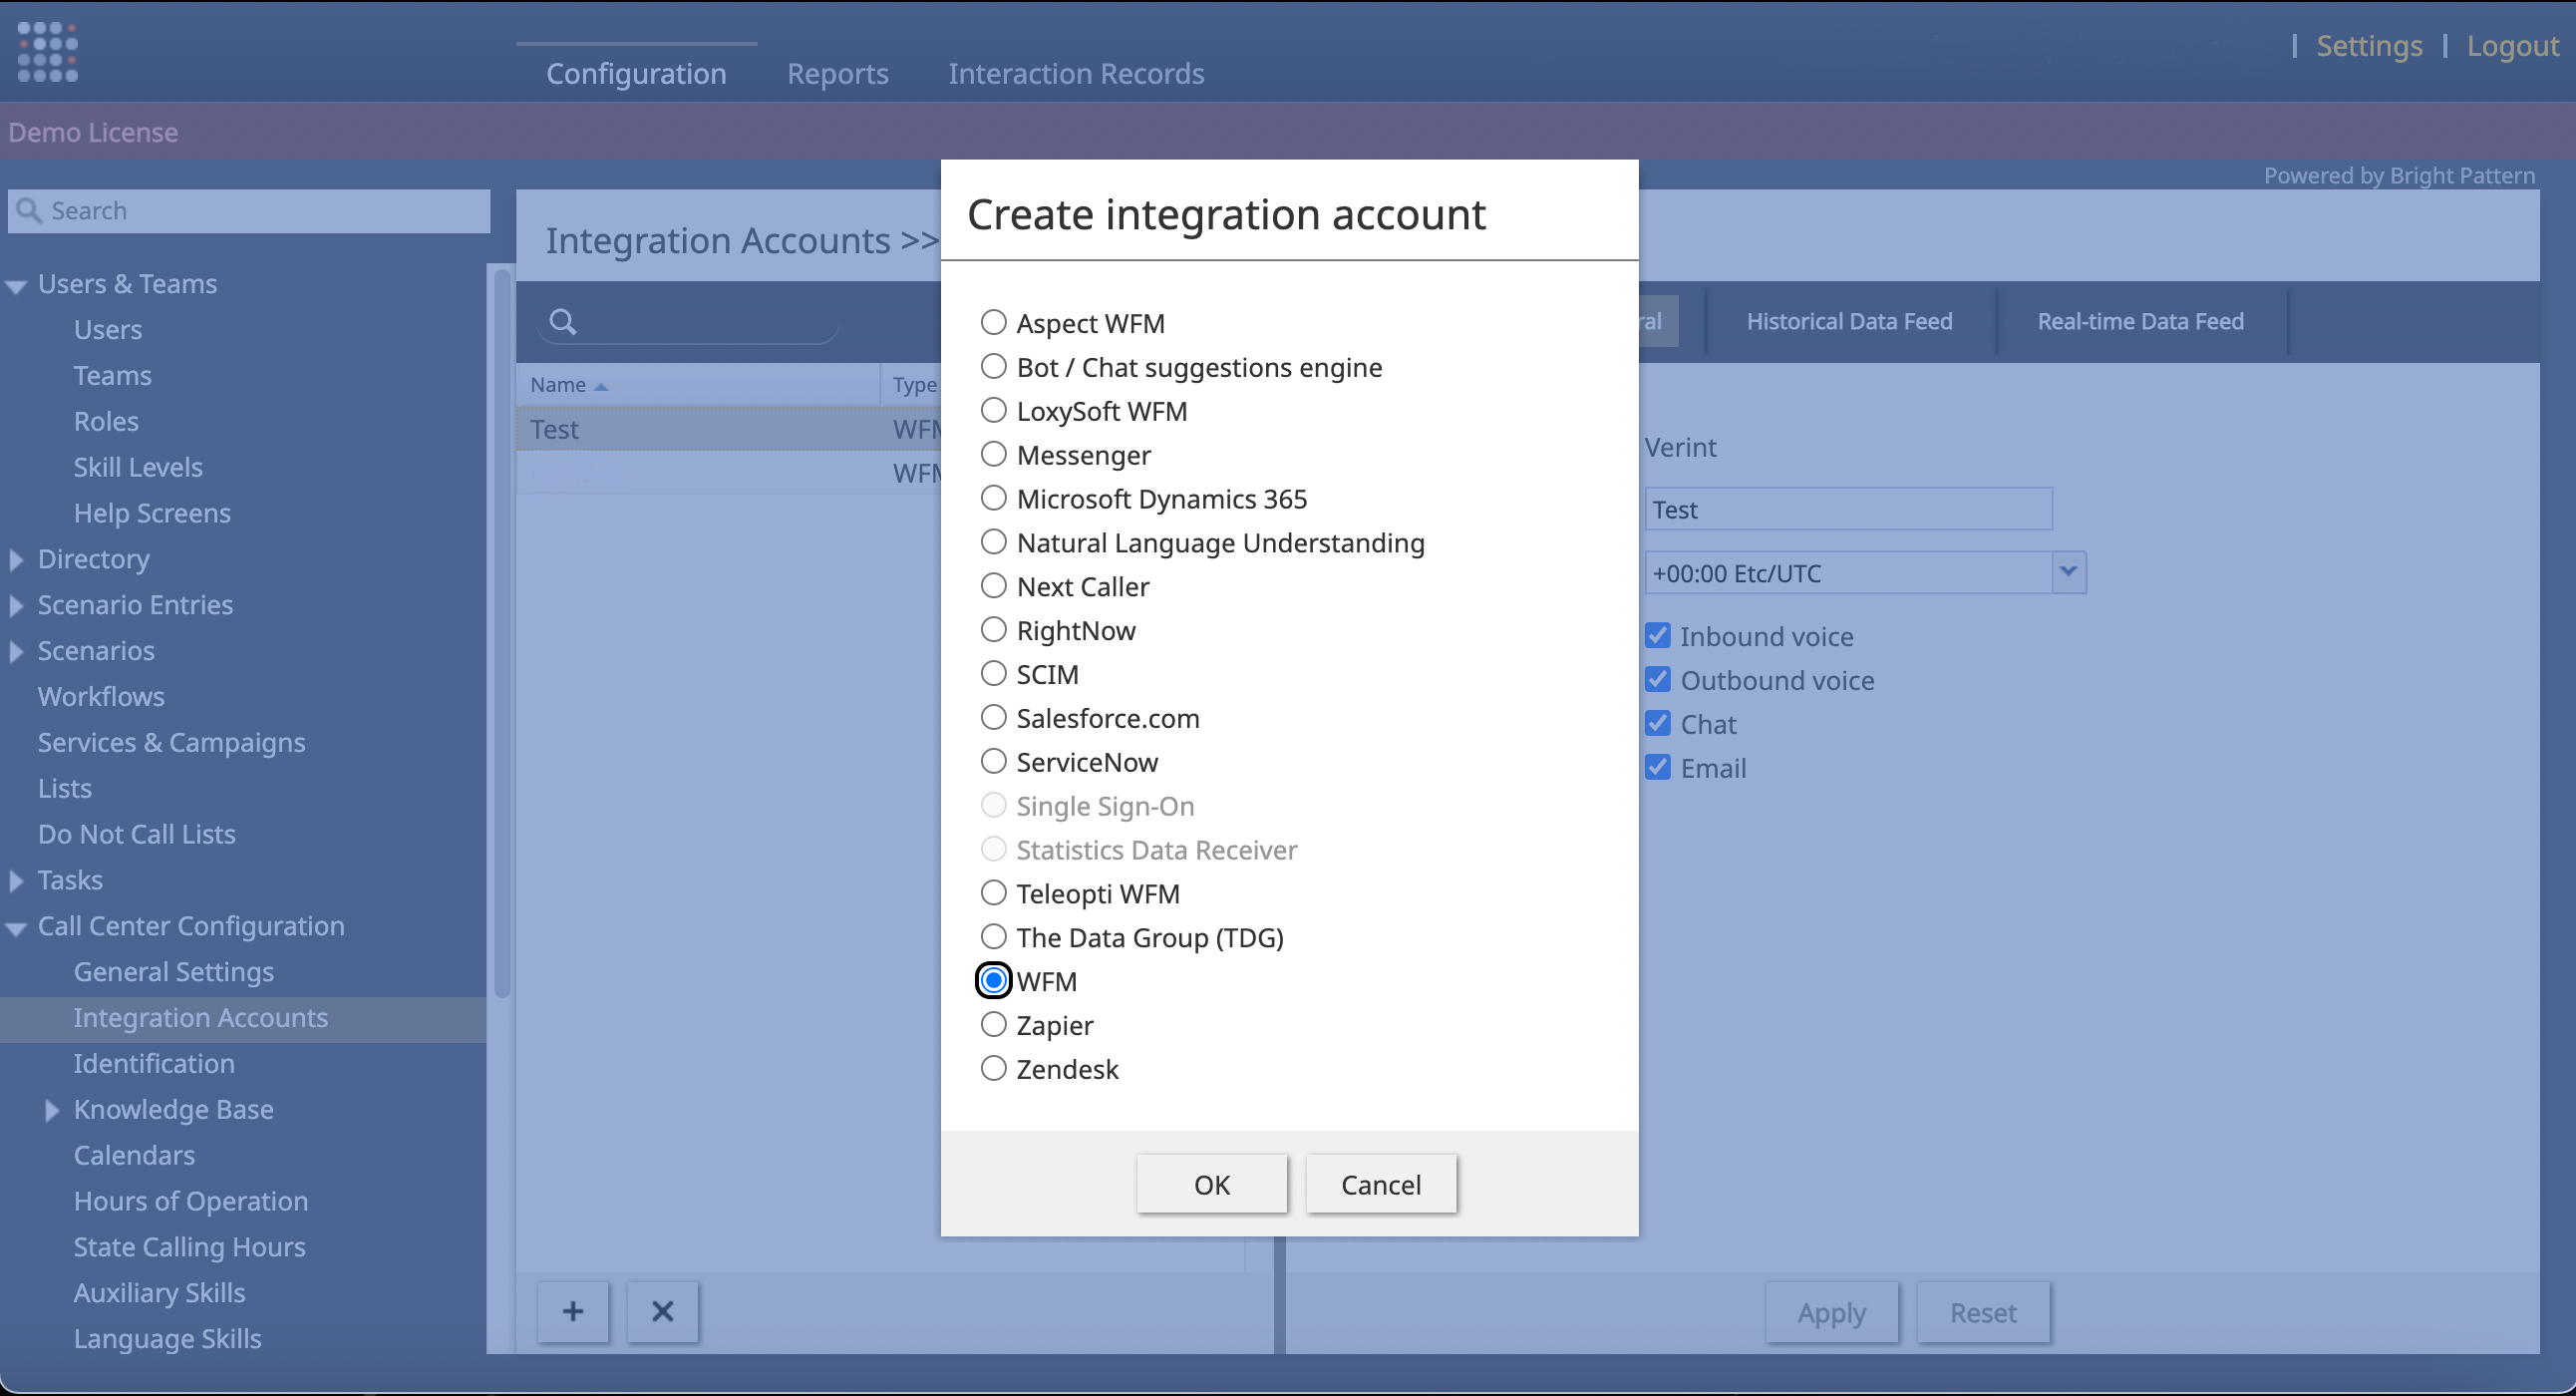Delete selected integration account with X
The height and width of the screenshot is (1396, 2576).
[x=662, y=1311]
